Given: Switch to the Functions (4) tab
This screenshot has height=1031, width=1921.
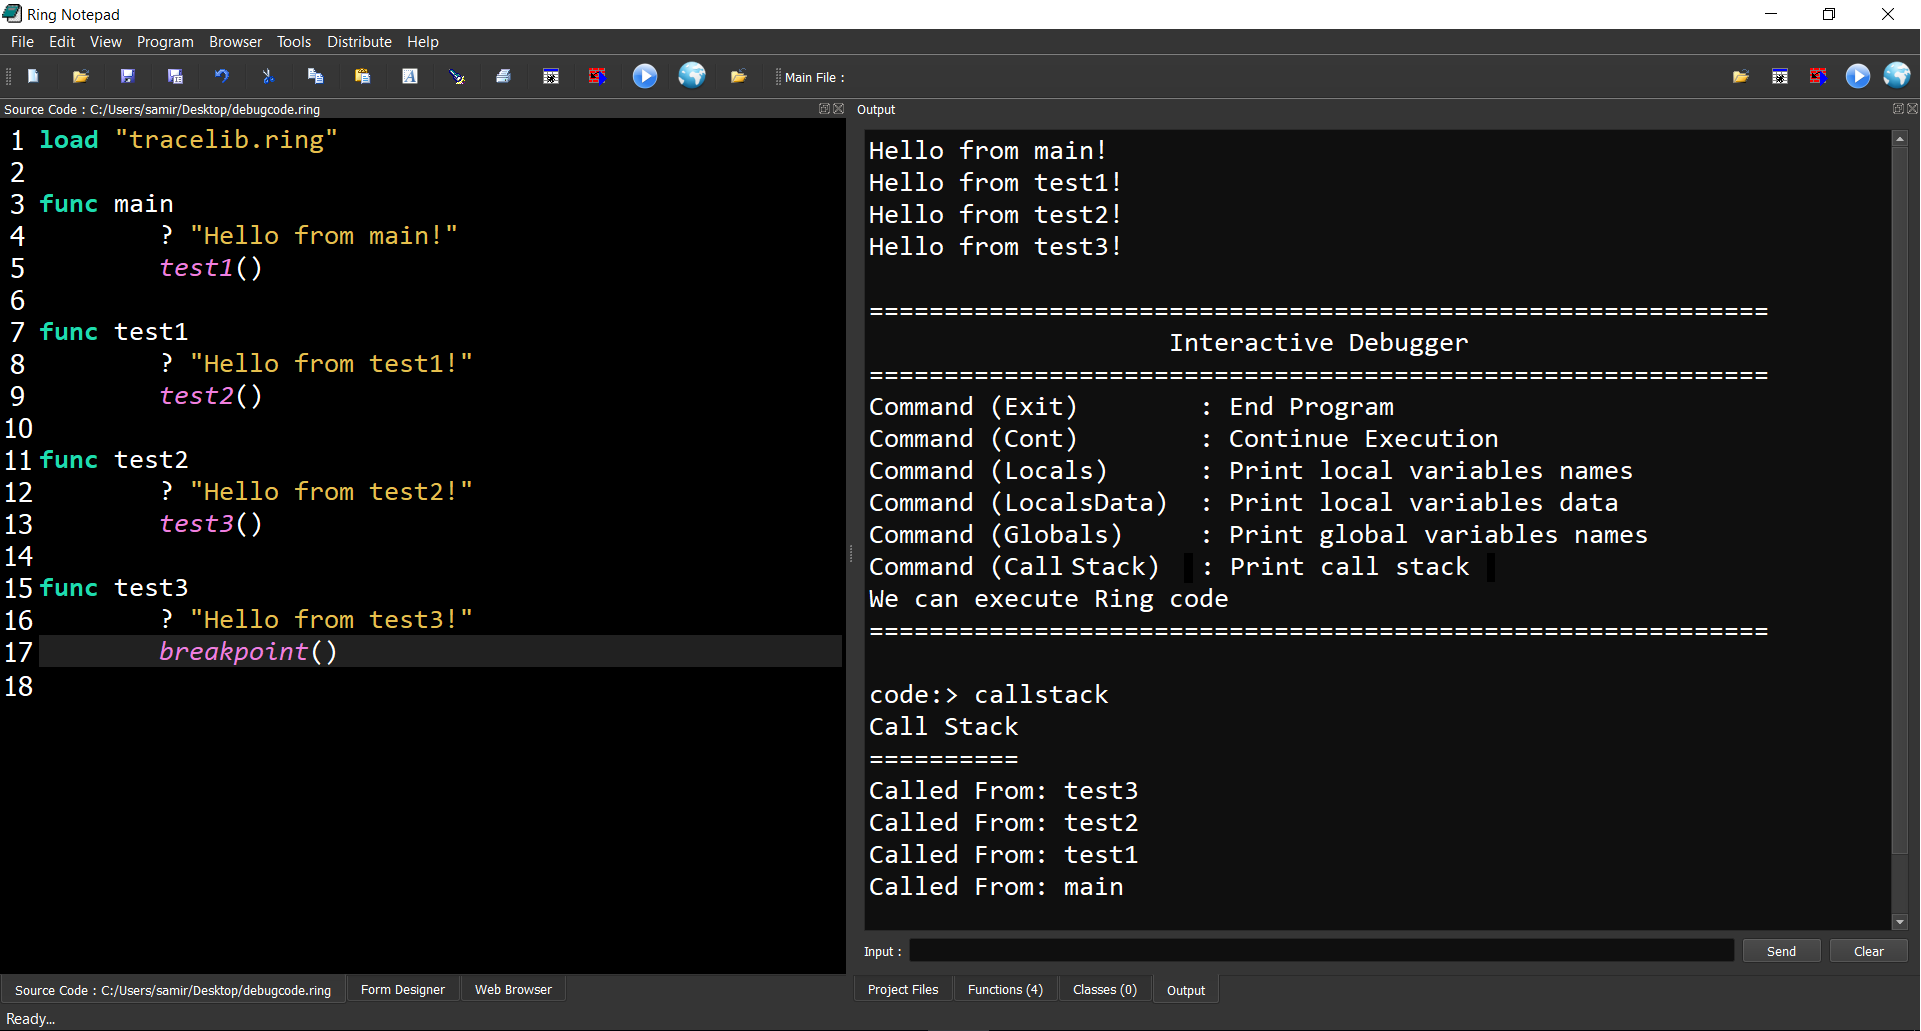Looking at the screenshot, I should pyautogui.click(x=1004, y=989).
